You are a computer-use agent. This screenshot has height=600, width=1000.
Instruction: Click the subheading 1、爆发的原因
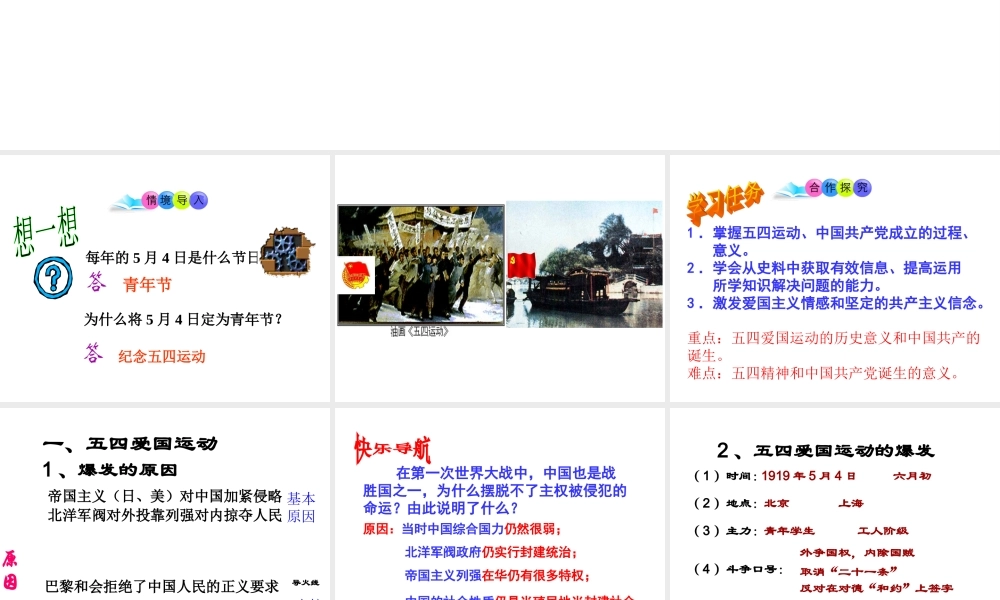(x=110, y=470)
